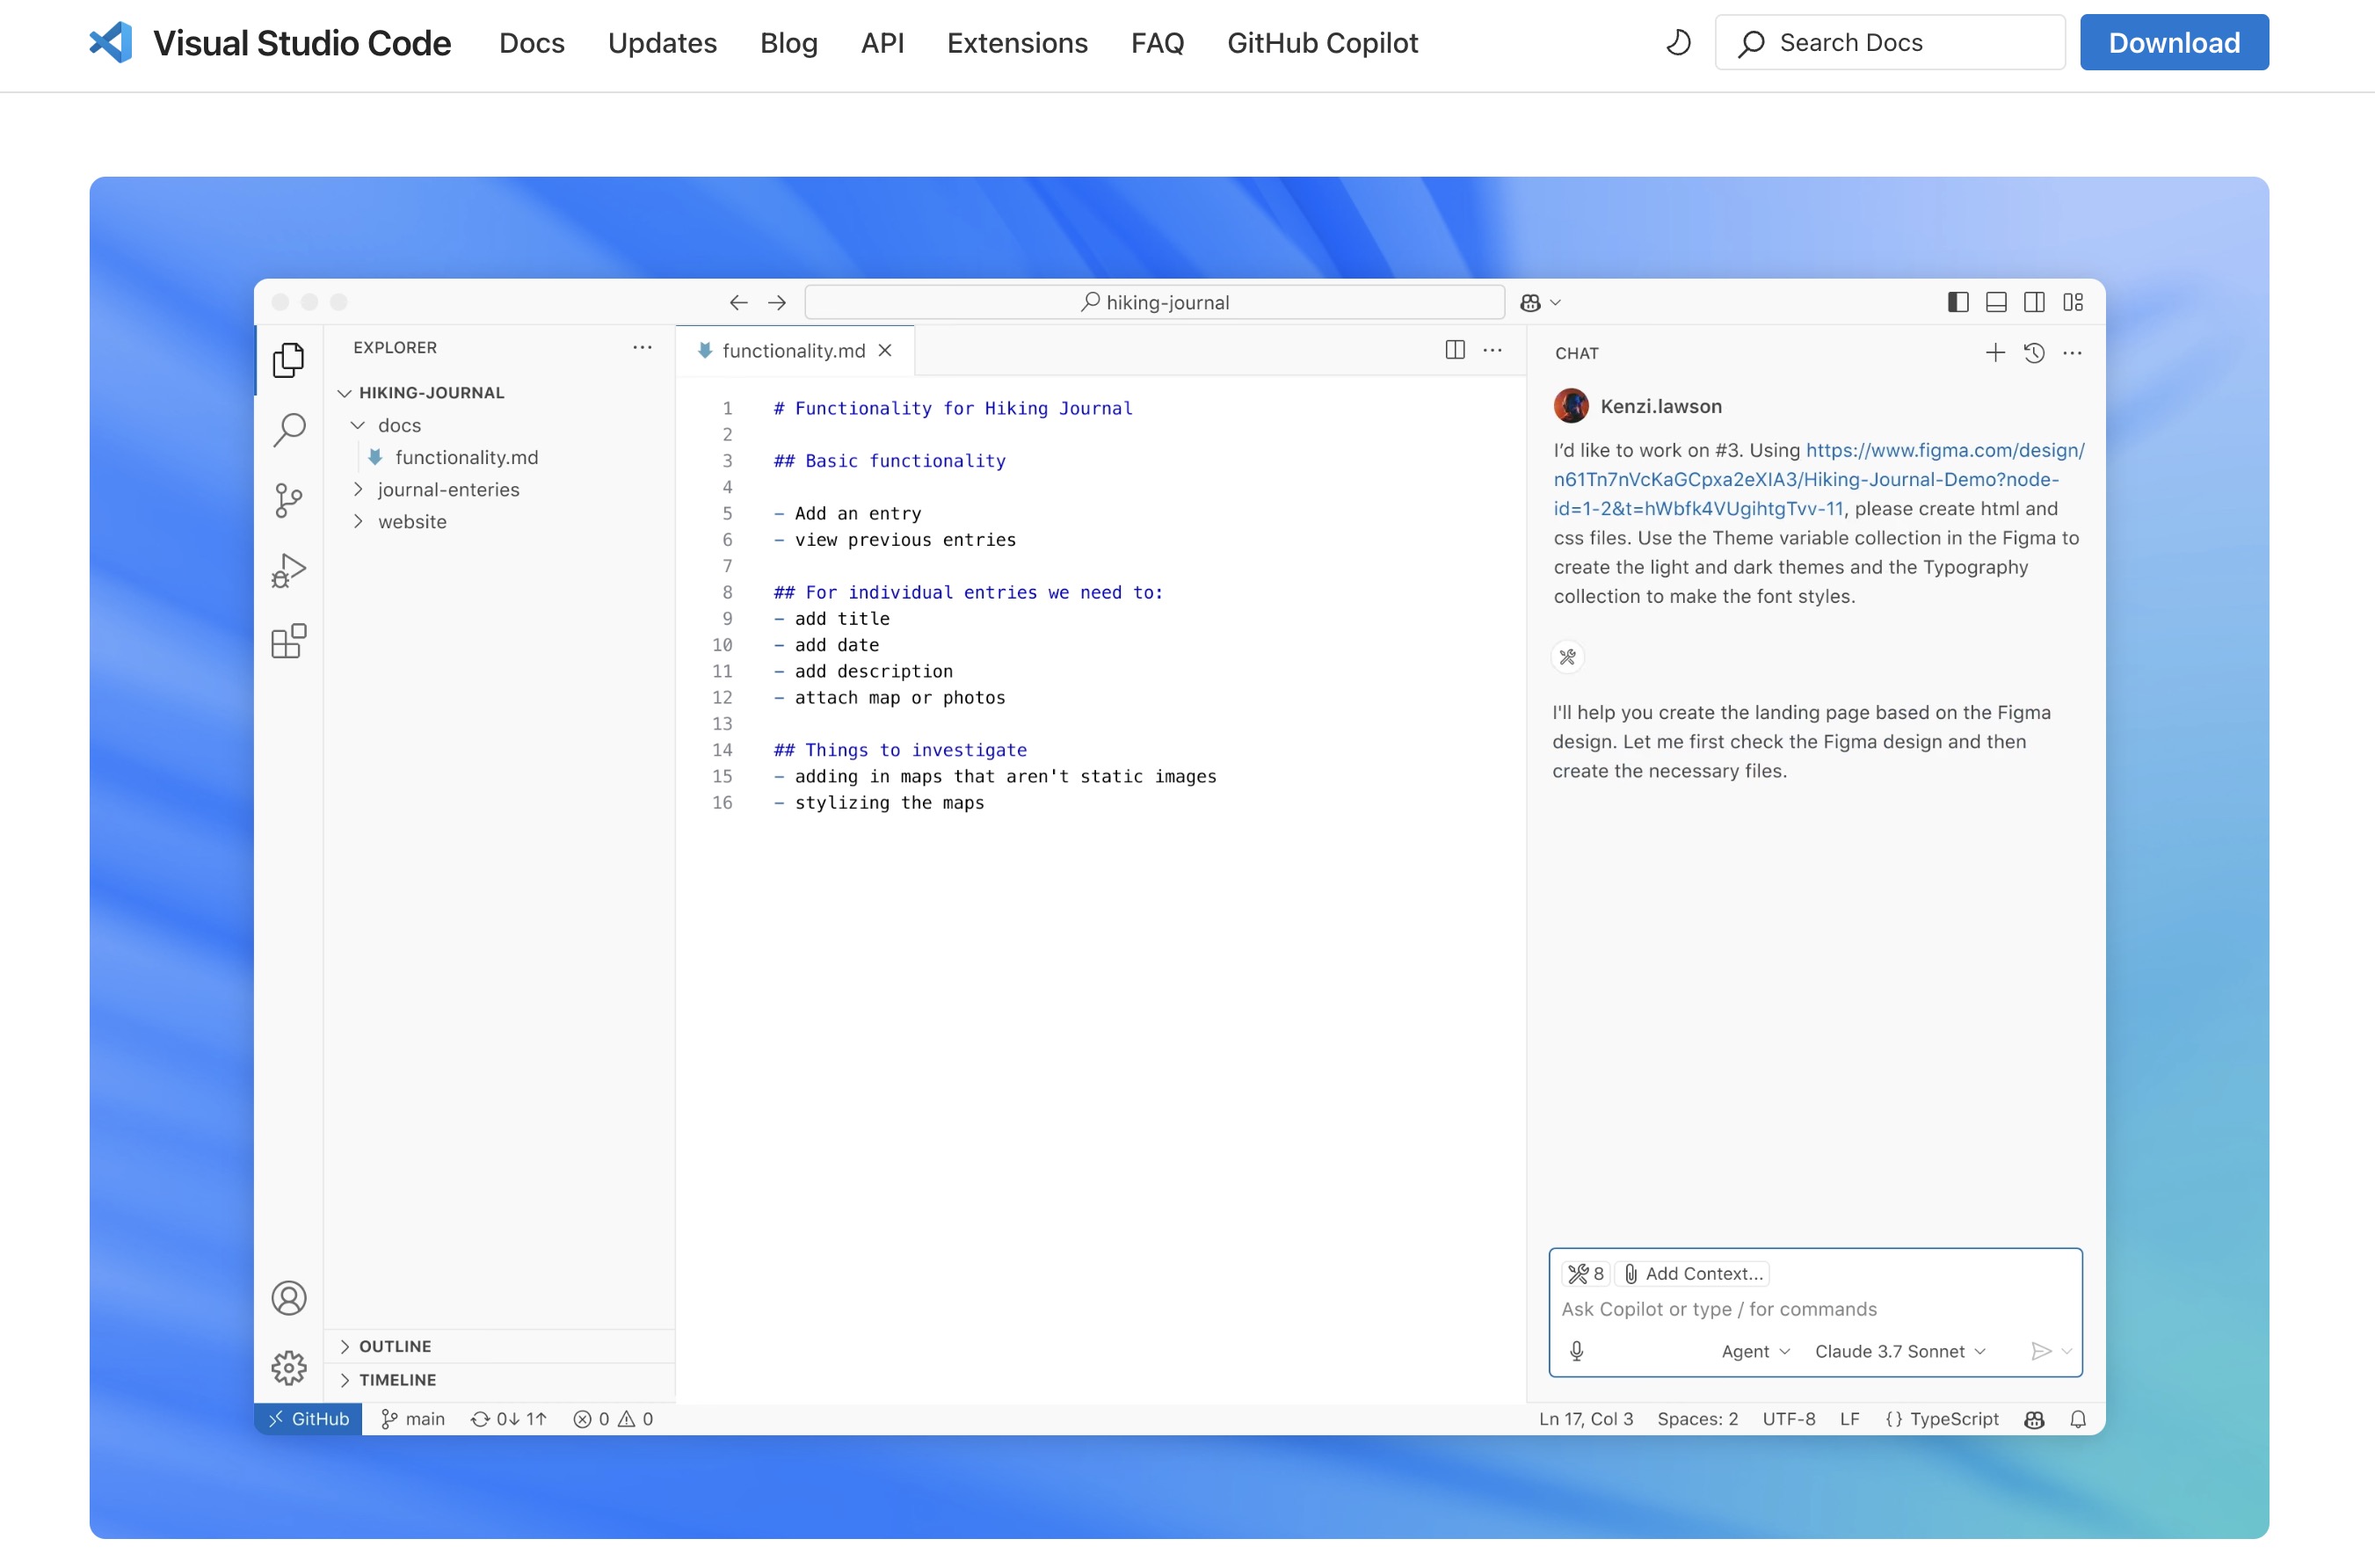Viewport: 2375px width, 1568px height.
Task: Toggle primary side bar layout icon
Action: tap(1958, 302)
